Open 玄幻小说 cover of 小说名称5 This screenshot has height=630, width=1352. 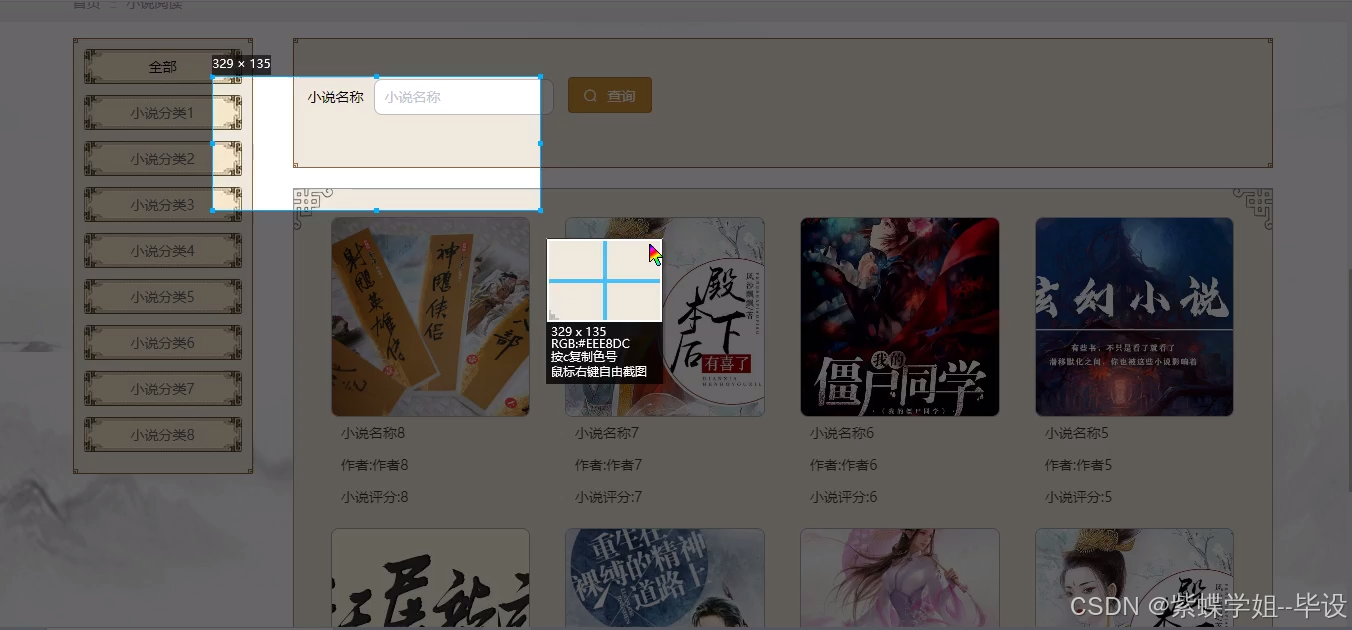1134,317
